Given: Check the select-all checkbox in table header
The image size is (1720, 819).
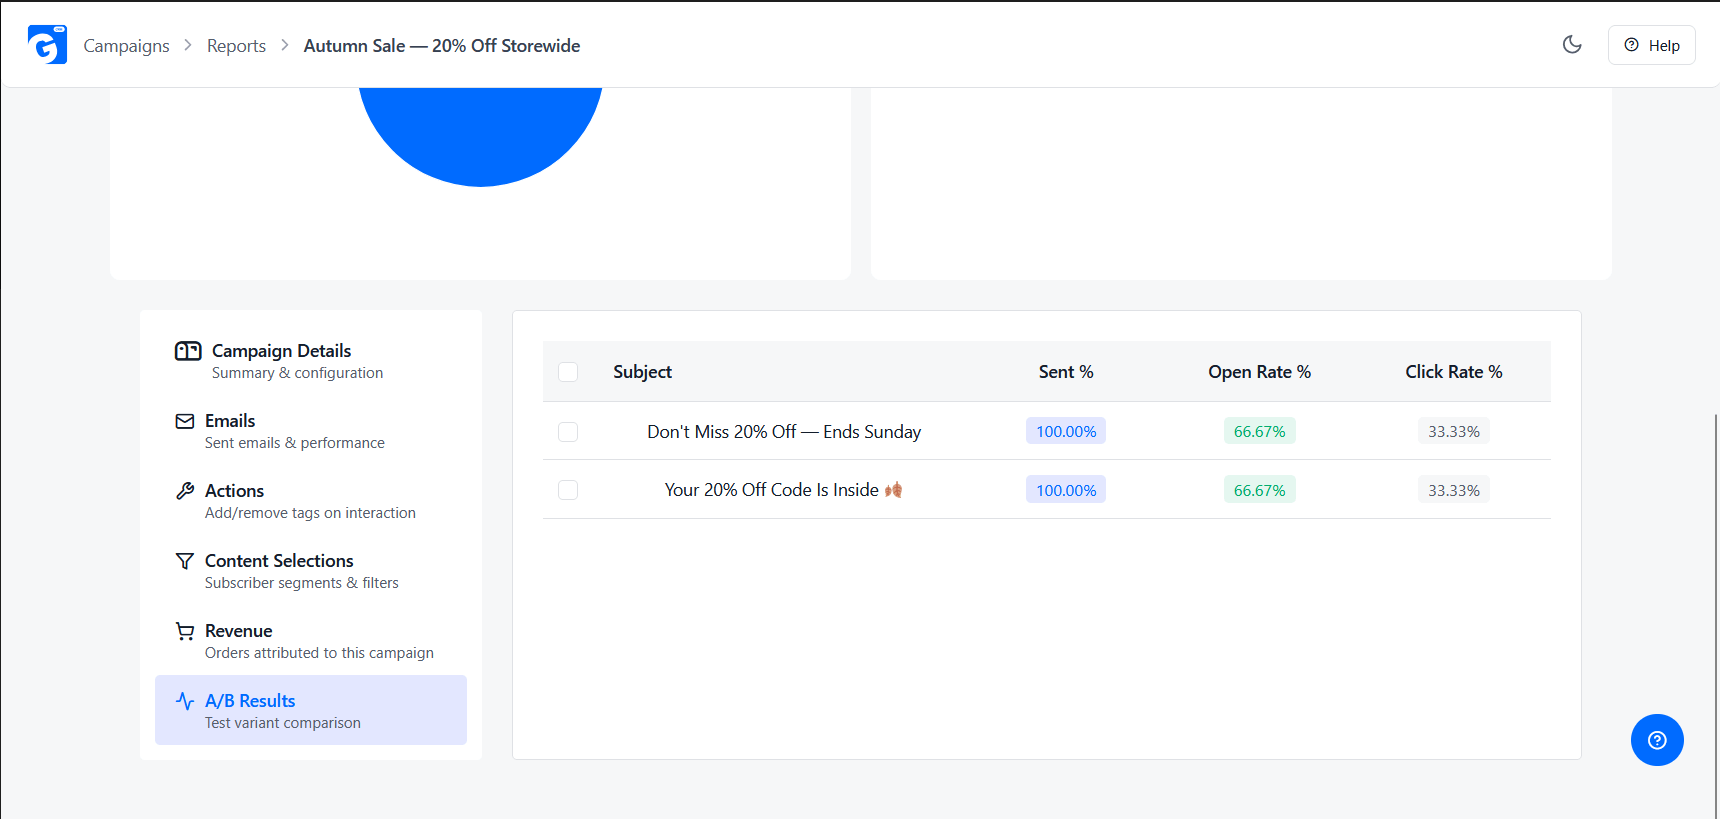Looking at the screenshot, I should click(568, 372).
